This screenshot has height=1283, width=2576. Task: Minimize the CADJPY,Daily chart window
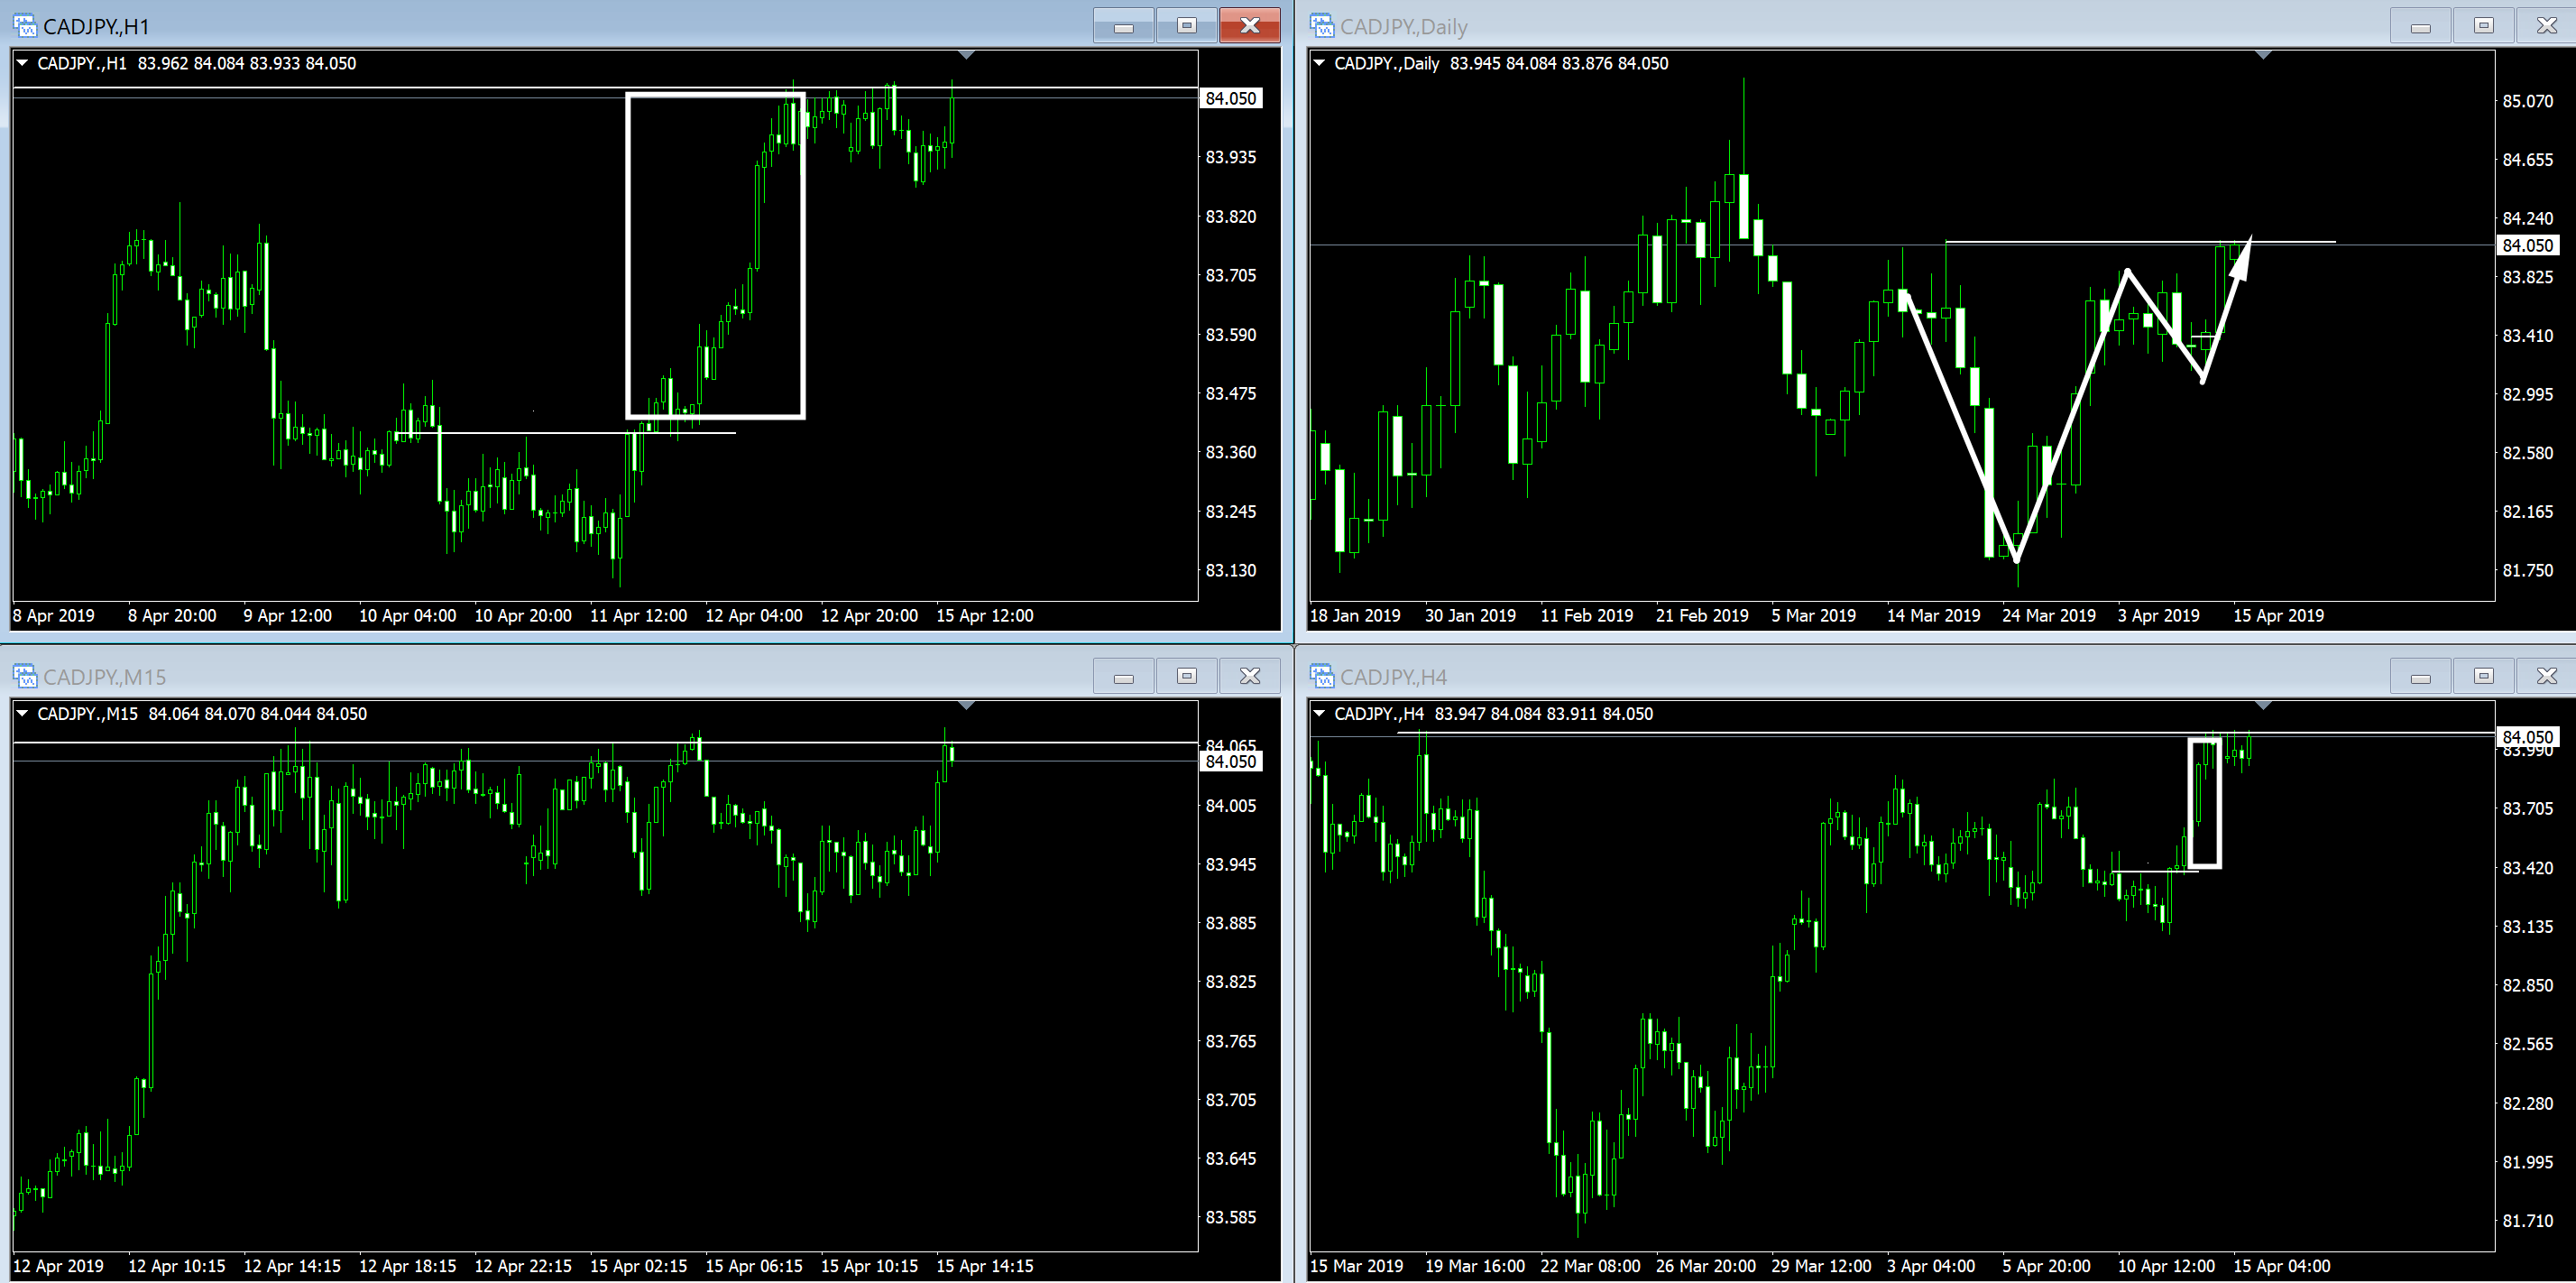pos(2420,25)
